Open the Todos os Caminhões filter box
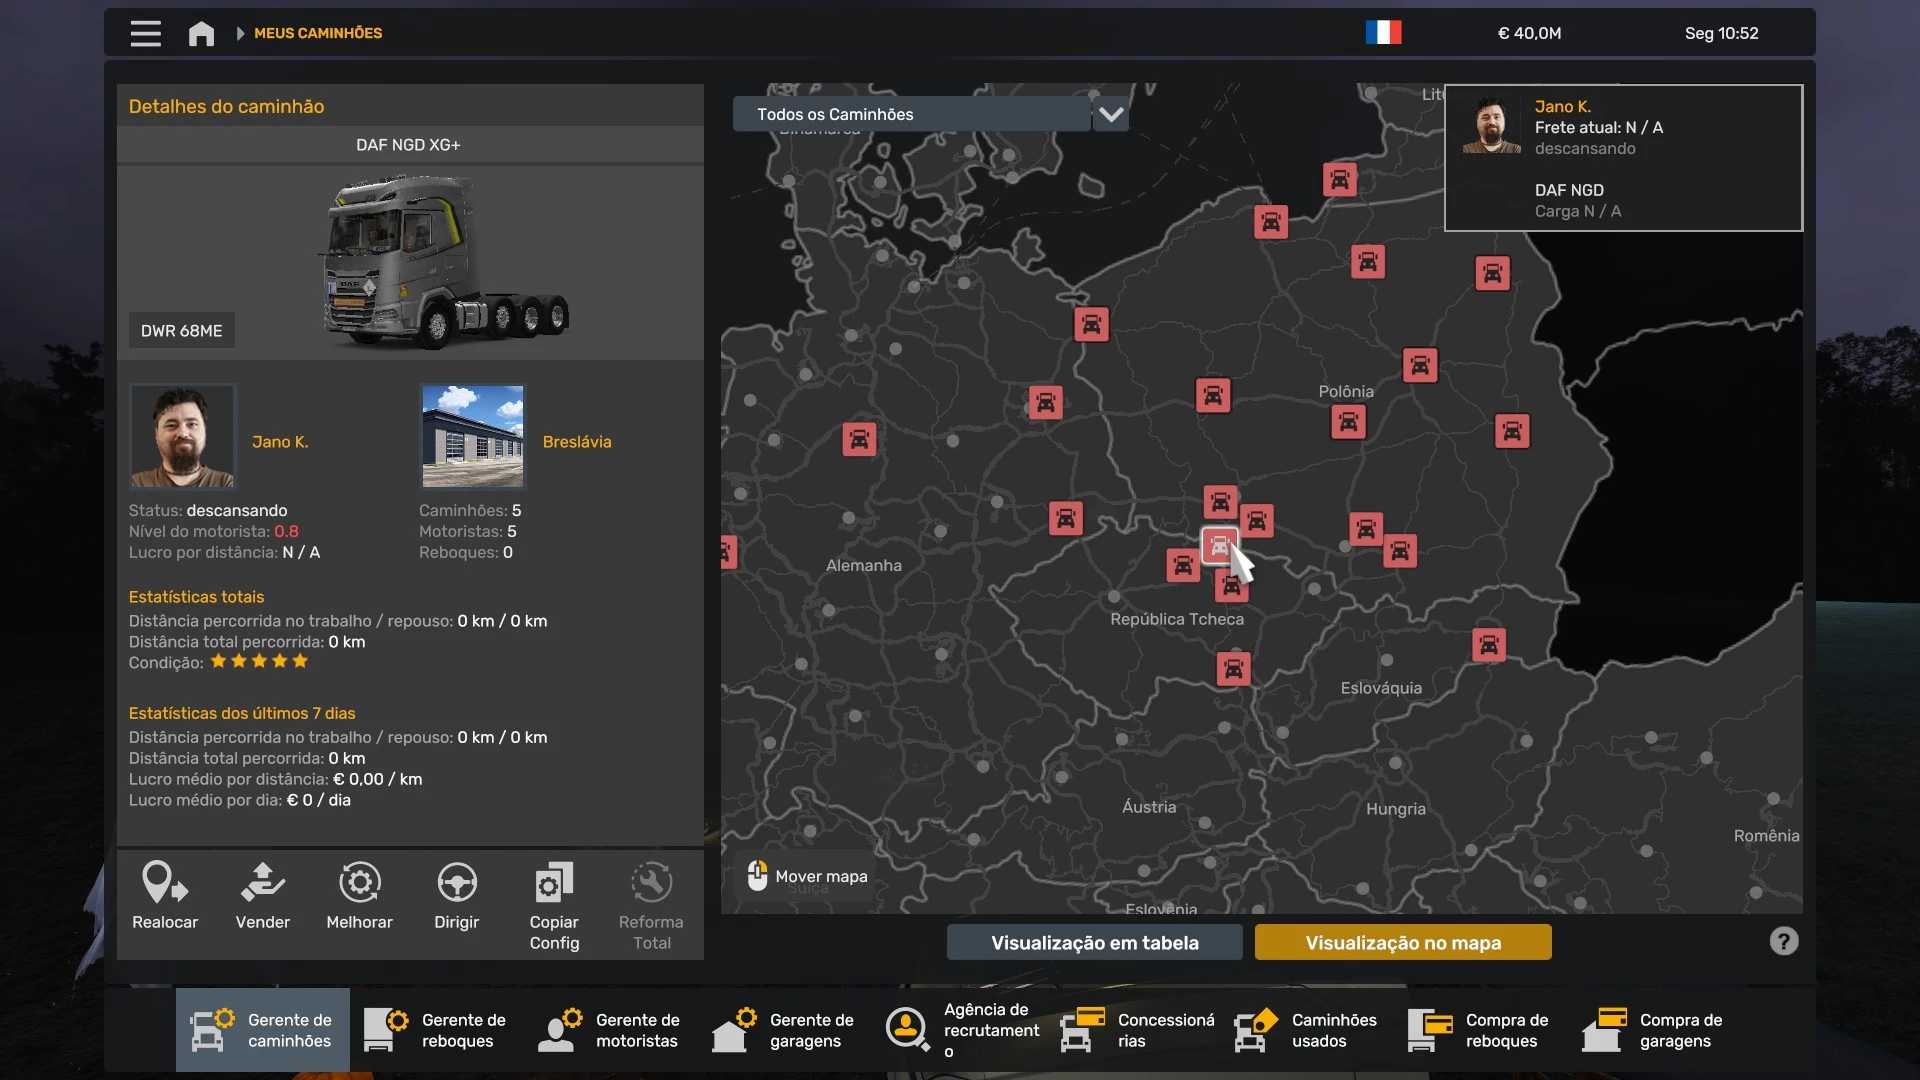The image size is (1920, 1080). point(910,114)
